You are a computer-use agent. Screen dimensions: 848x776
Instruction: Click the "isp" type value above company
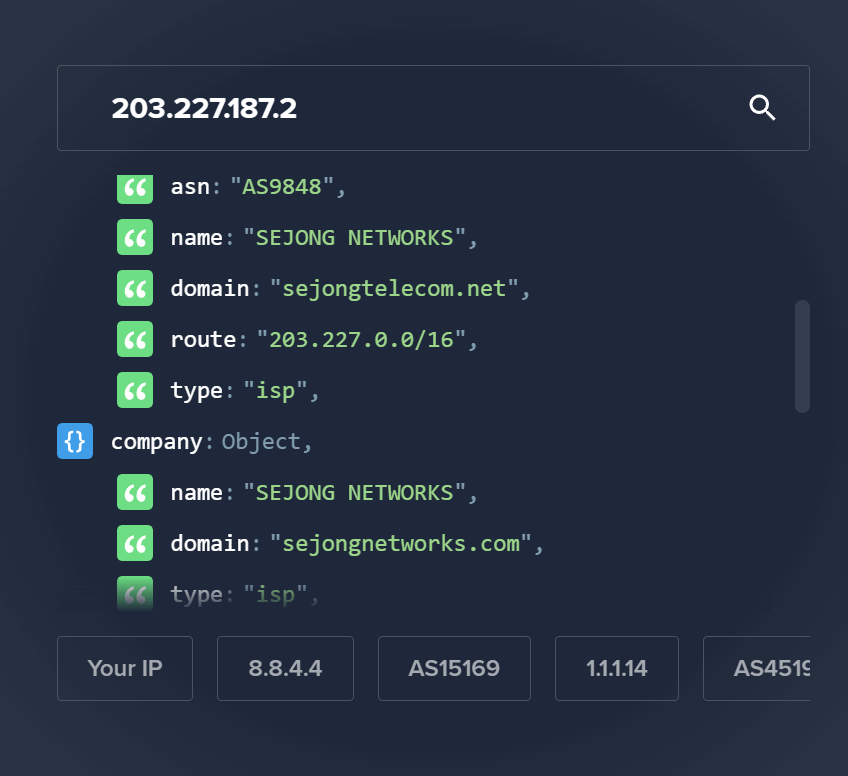(275, 390)
